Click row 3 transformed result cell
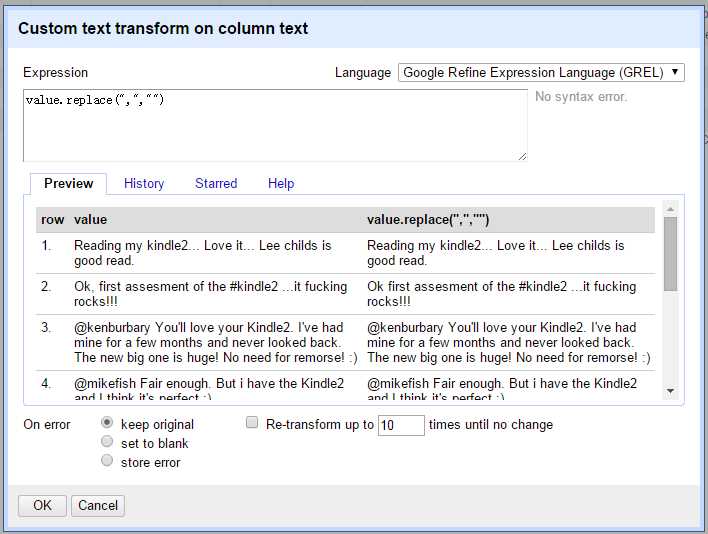The width and height of the screenshot is (708, 534). pyautogui.click(x=508, y=342)
